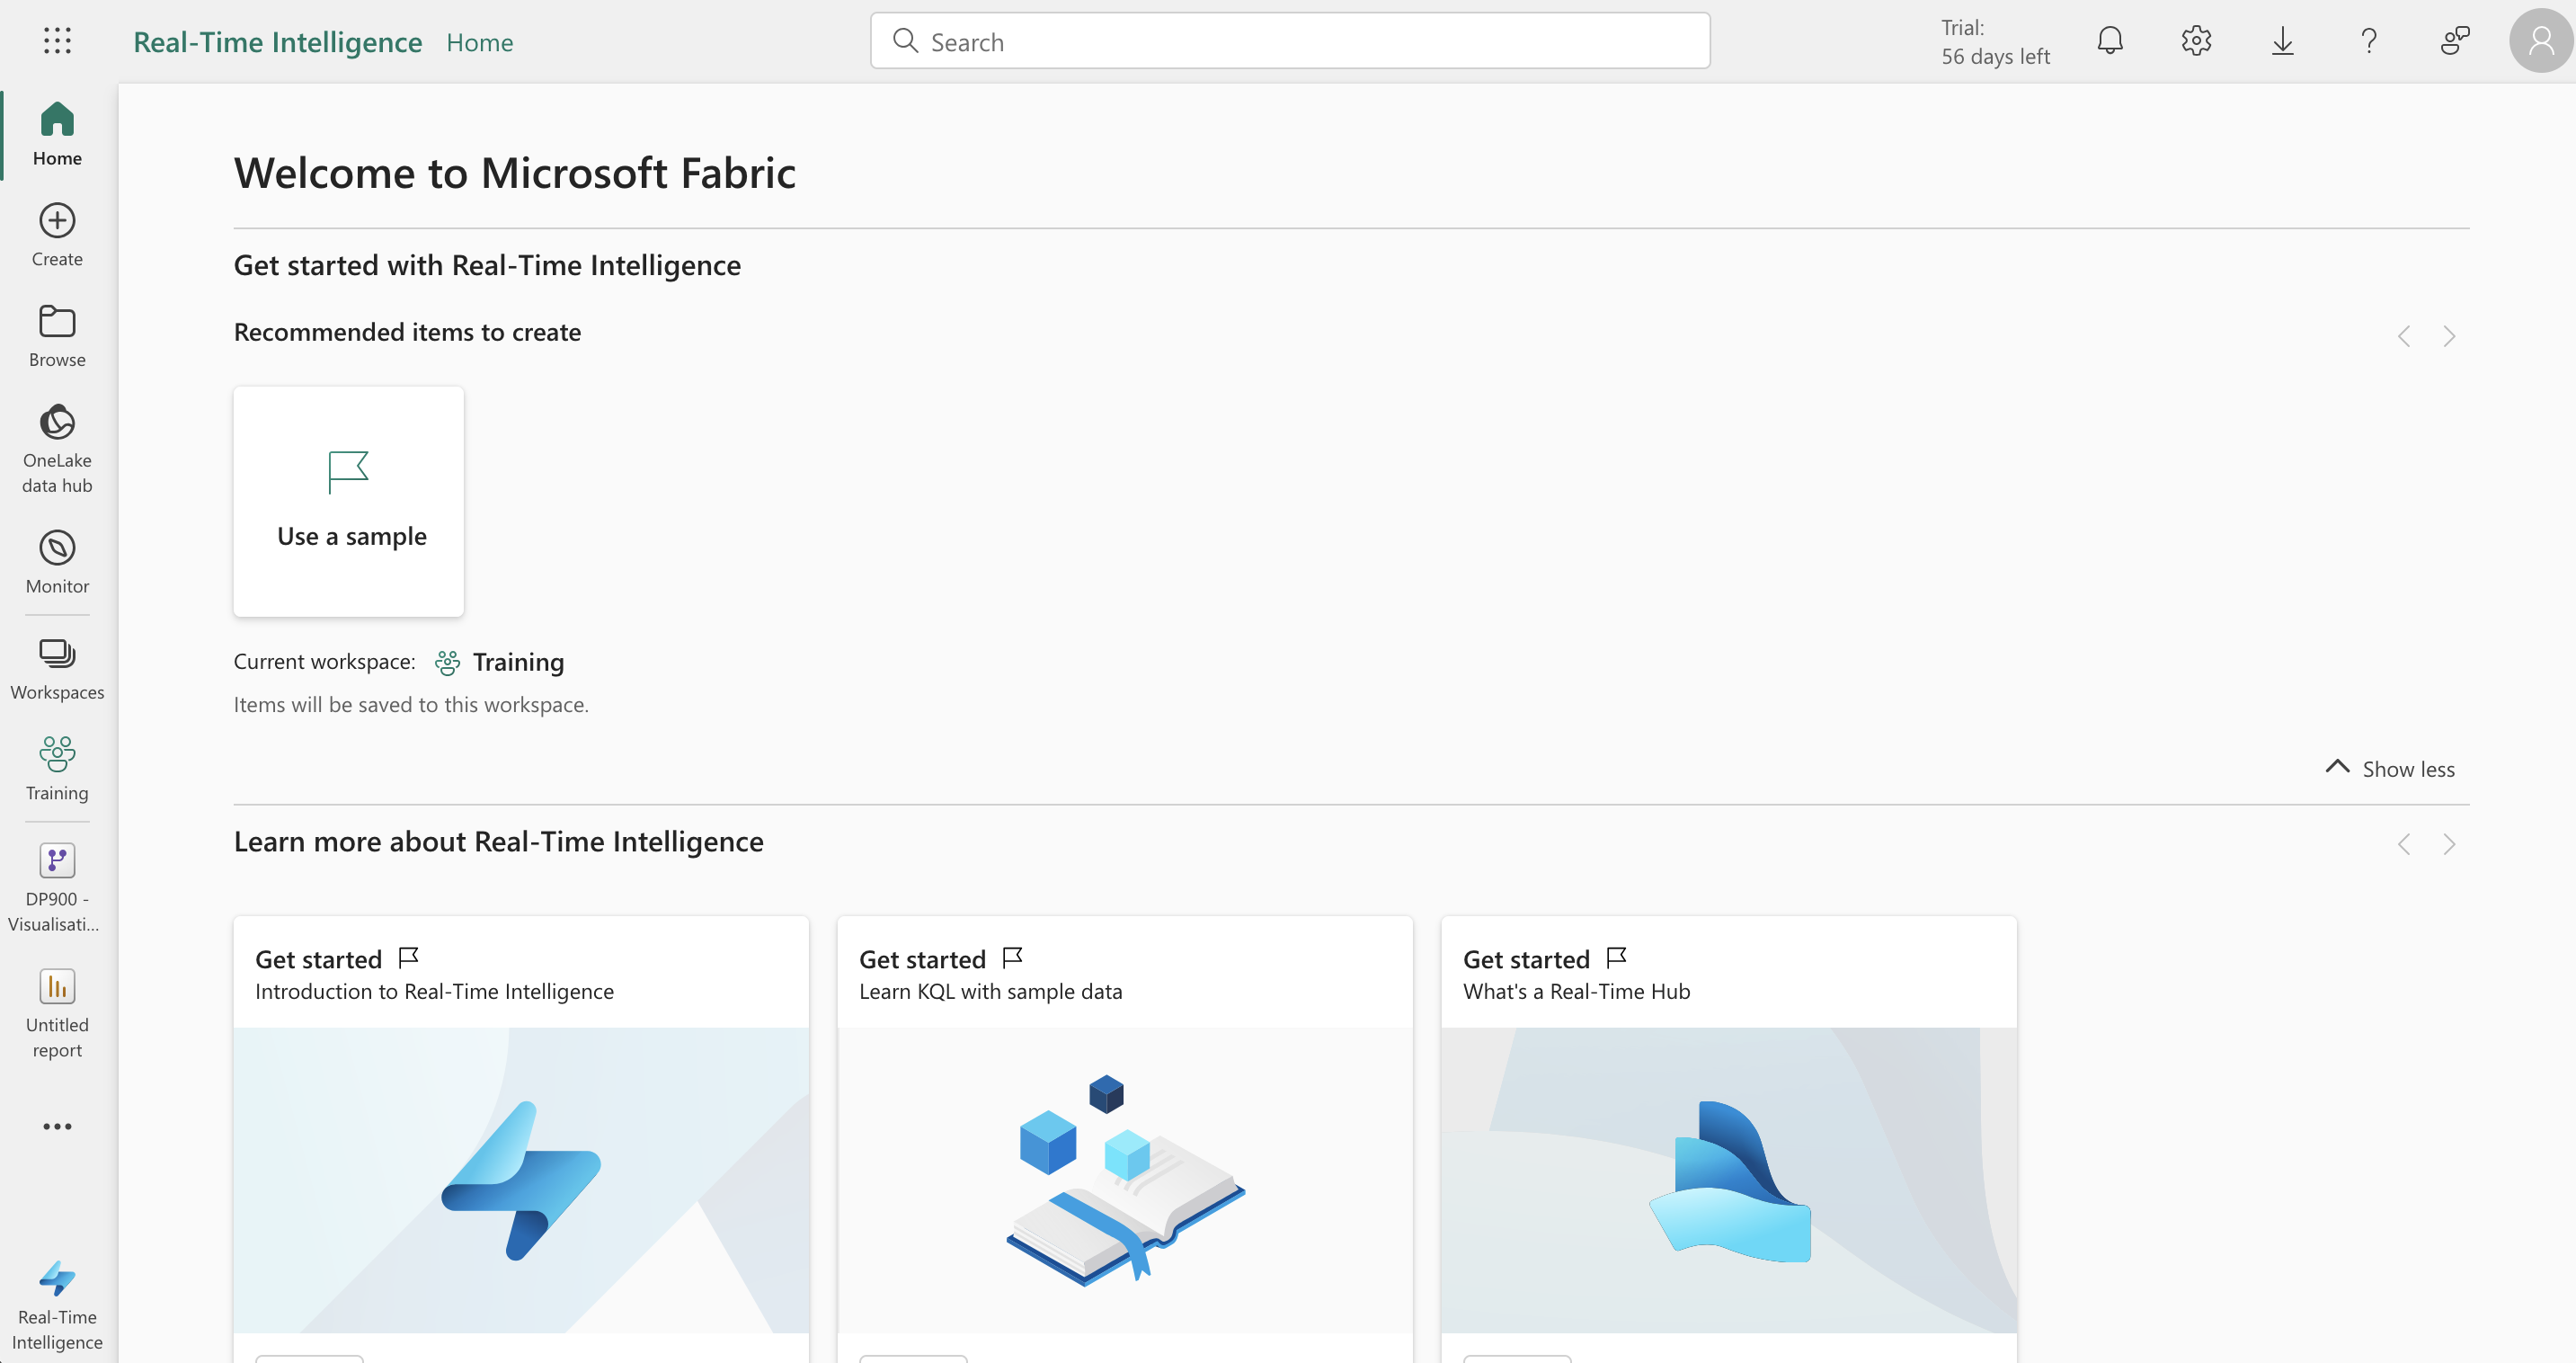
Task: Open OneLake data hub
Action: (x=57, y=449)
